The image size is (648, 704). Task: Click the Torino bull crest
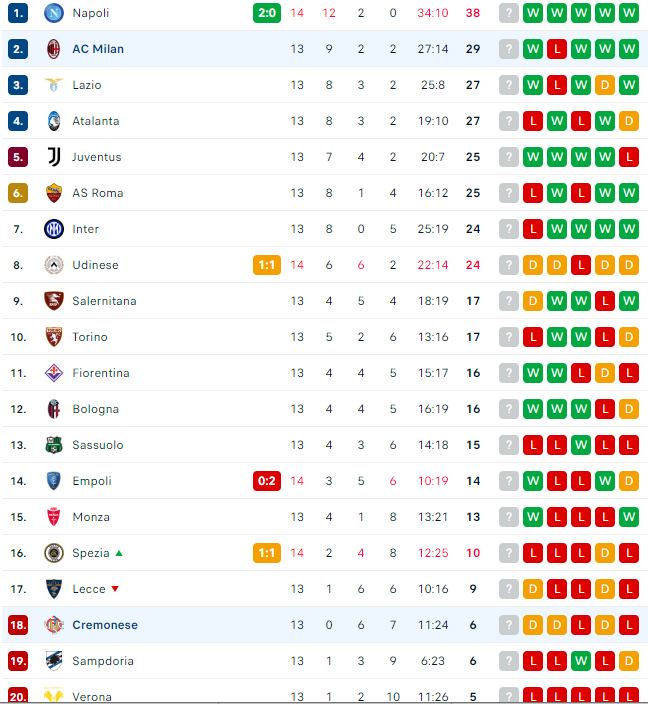[54, 337]
